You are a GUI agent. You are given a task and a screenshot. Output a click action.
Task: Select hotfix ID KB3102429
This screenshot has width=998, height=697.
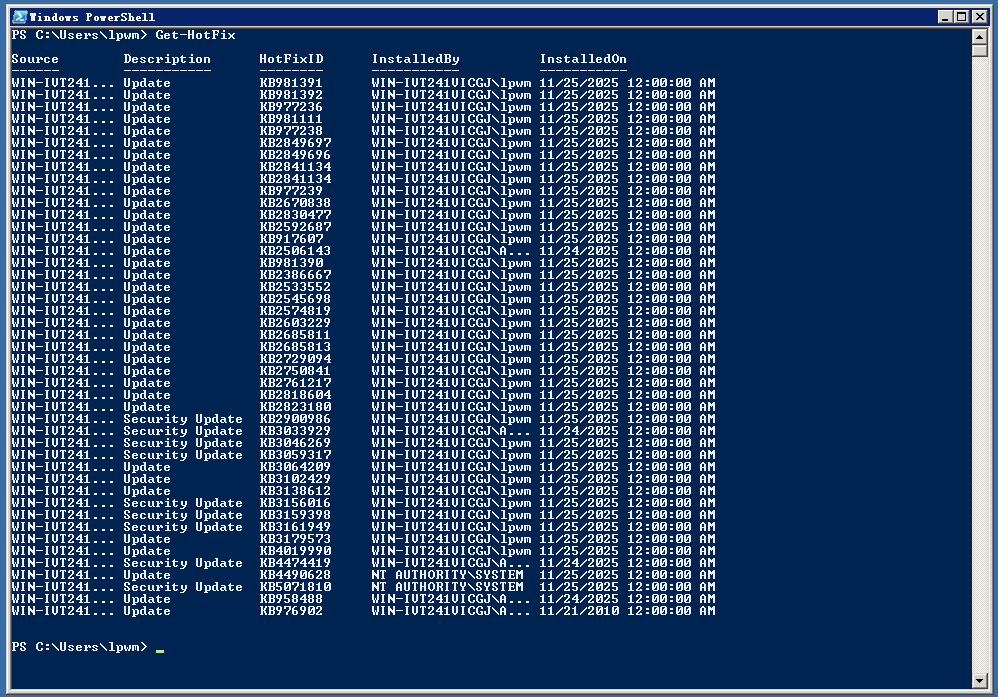(x=295, y=479)
